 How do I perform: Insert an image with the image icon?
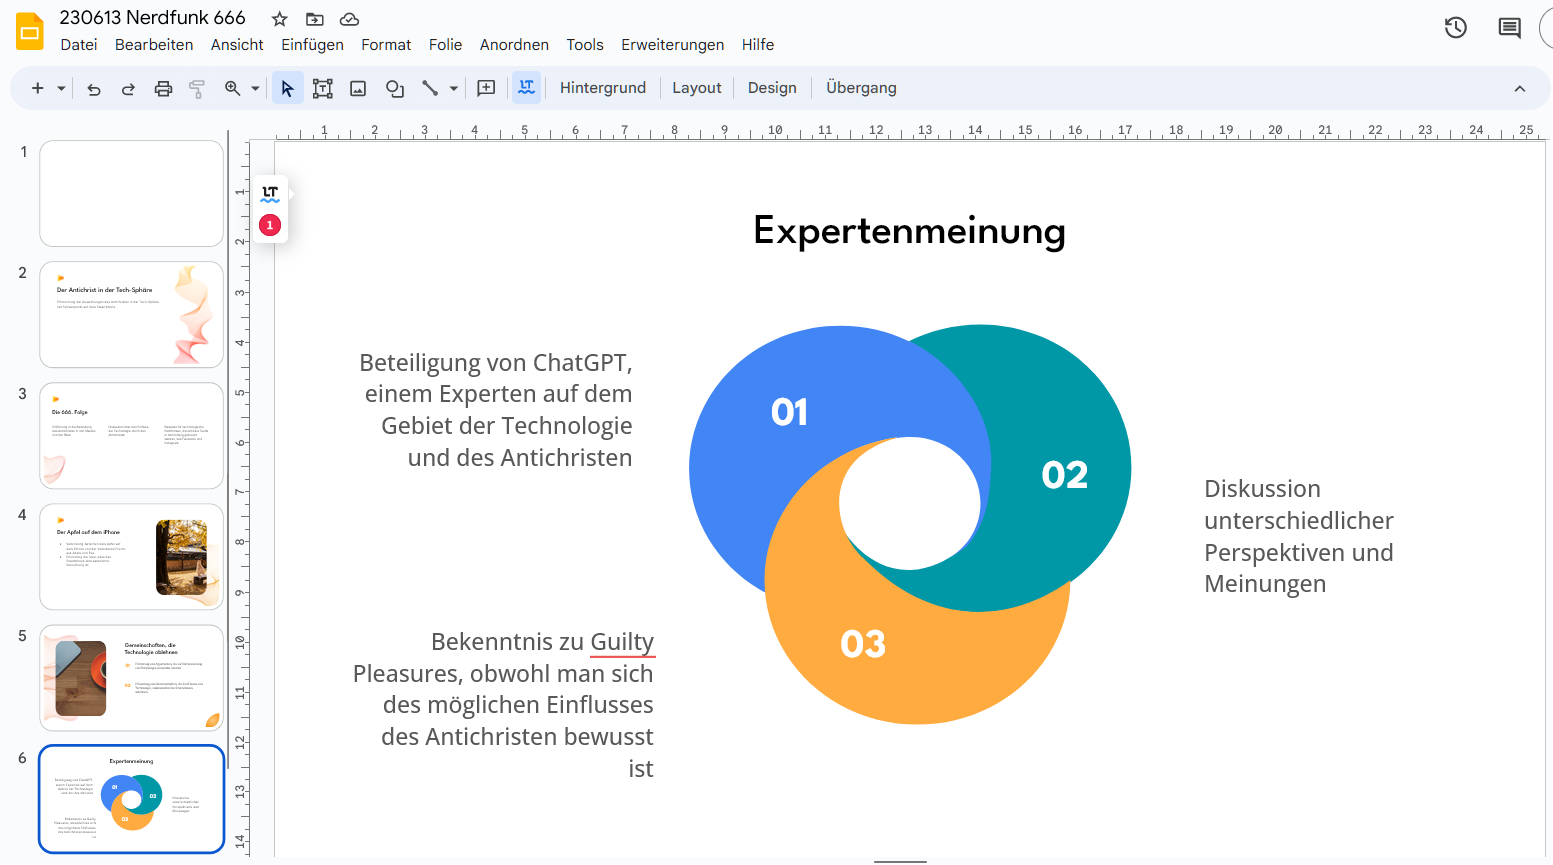click(x=358, y=89)
